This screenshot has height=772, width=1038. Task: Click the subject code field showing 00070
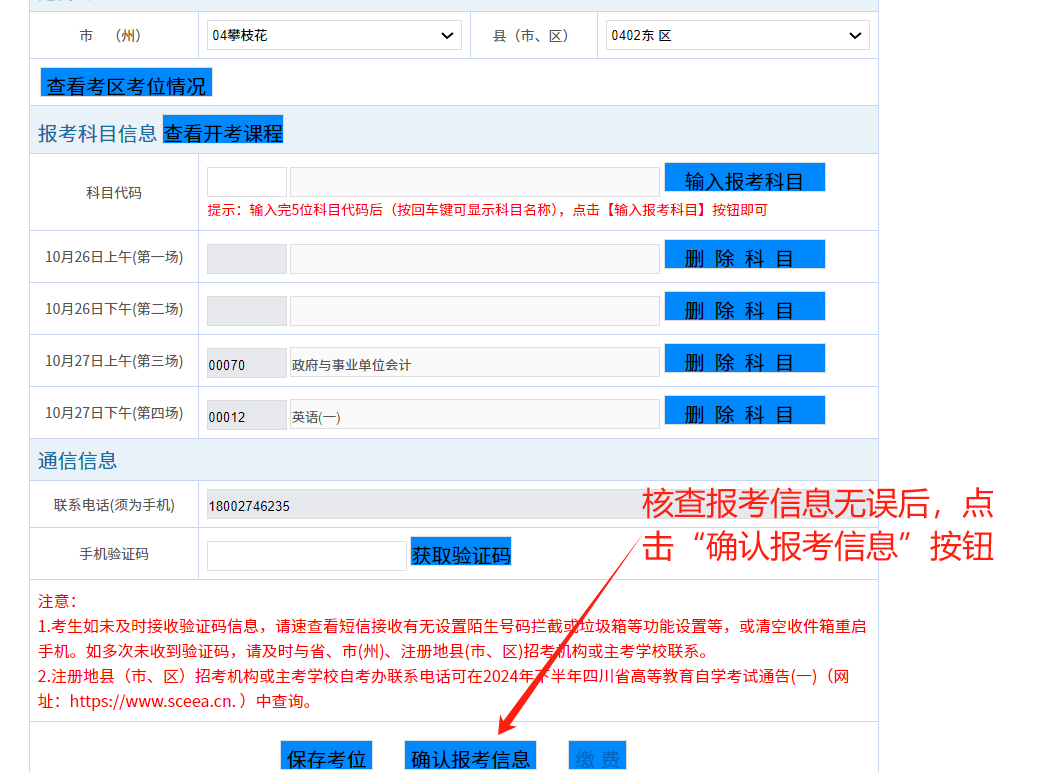click(246, 364)
